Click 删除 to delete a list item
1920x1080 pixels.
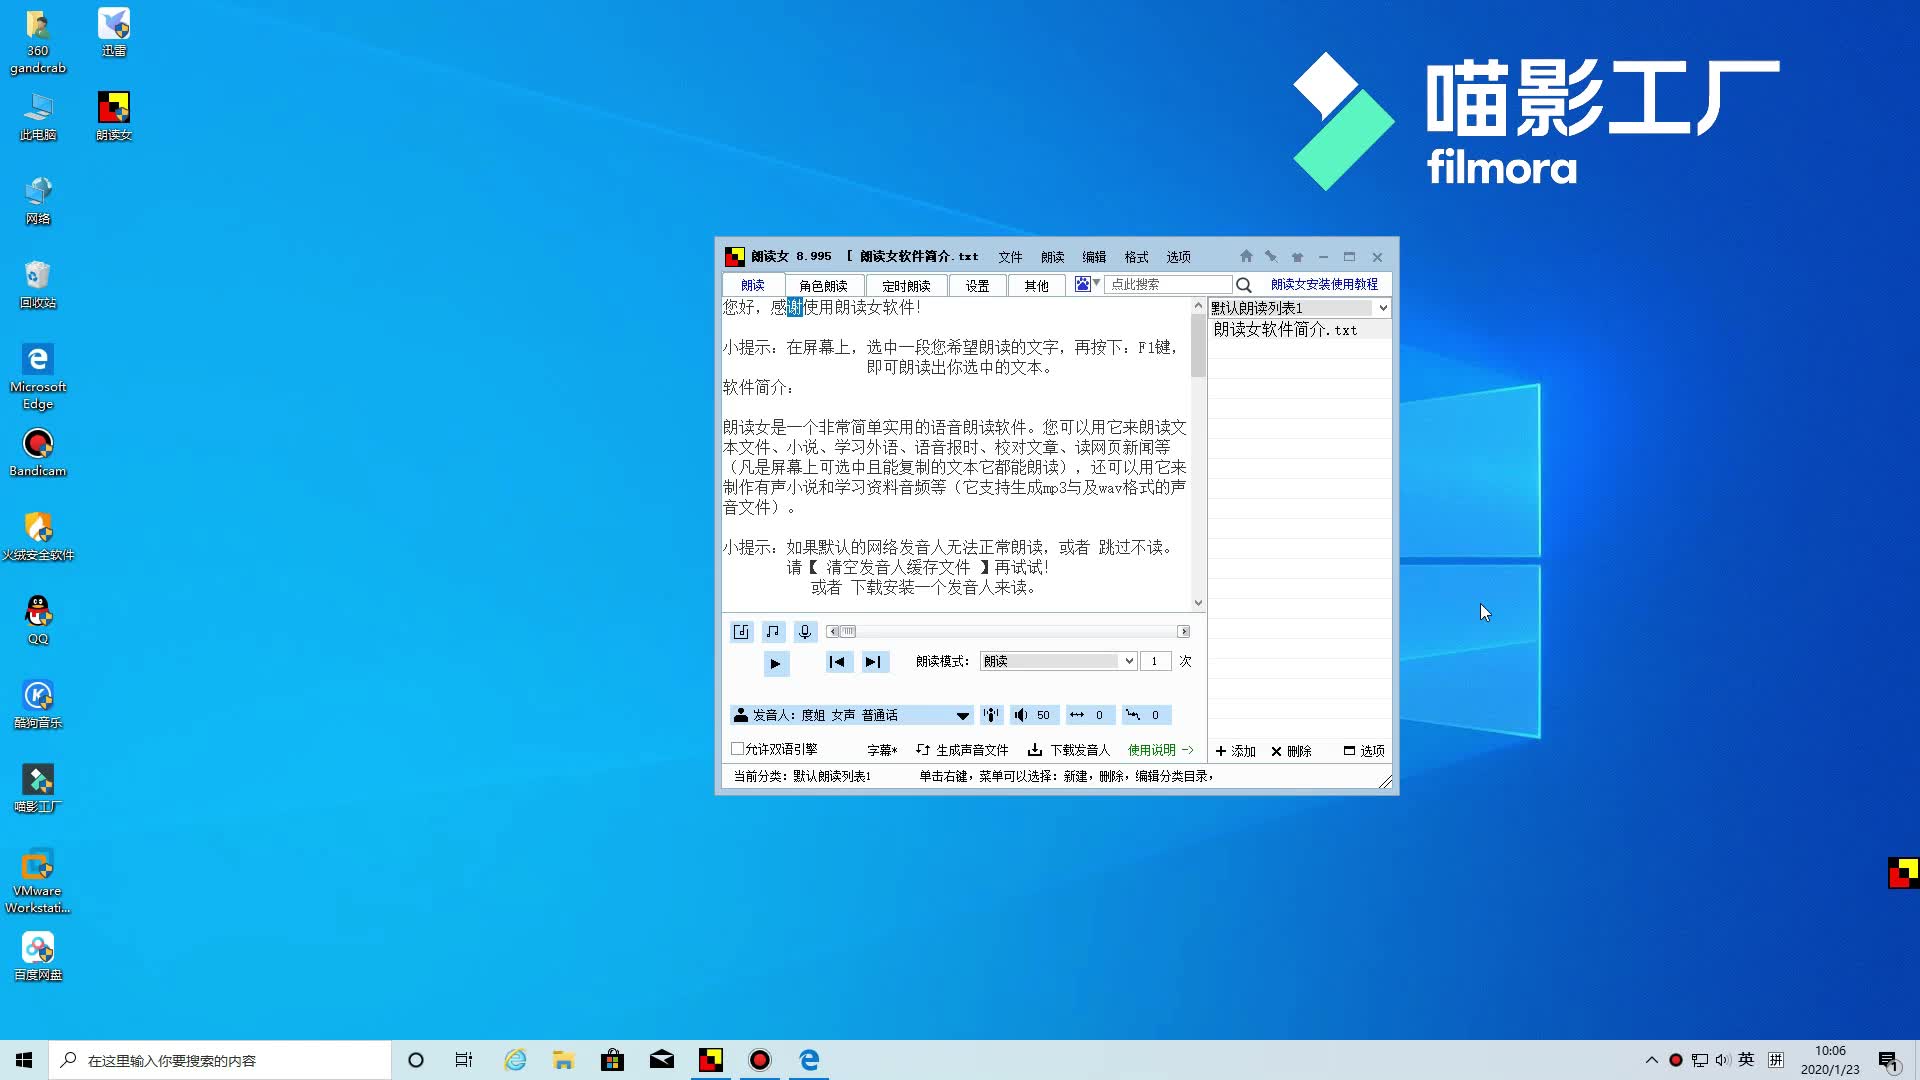pos(1291,751)
